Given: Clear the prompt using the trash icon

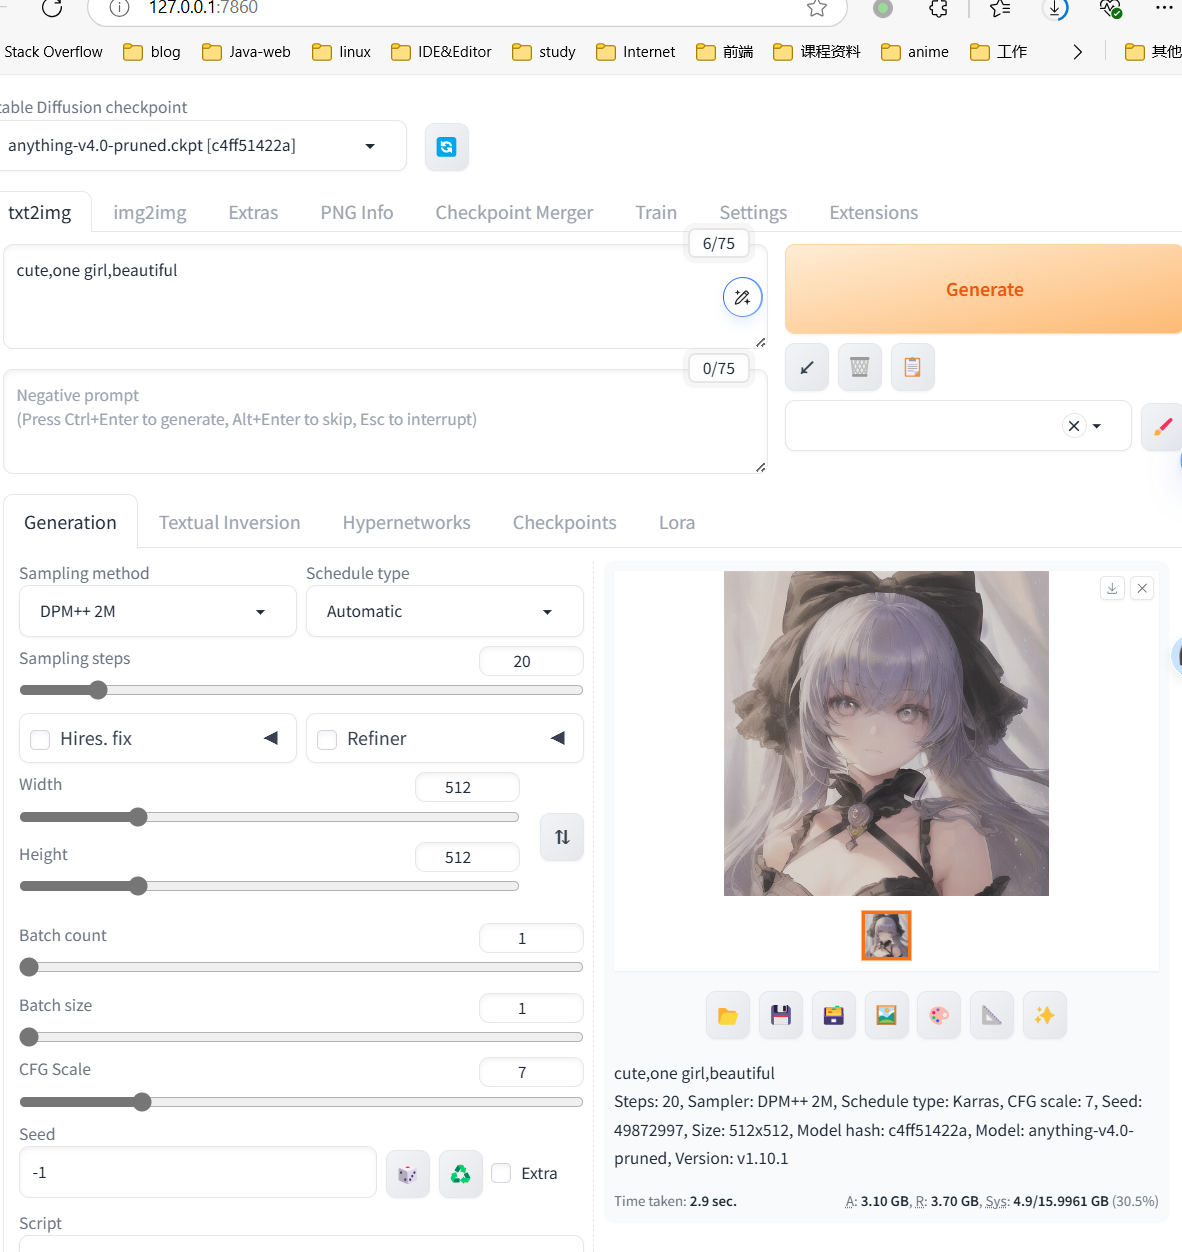Looking at the screenshot, I should click(x=859, y=367).
